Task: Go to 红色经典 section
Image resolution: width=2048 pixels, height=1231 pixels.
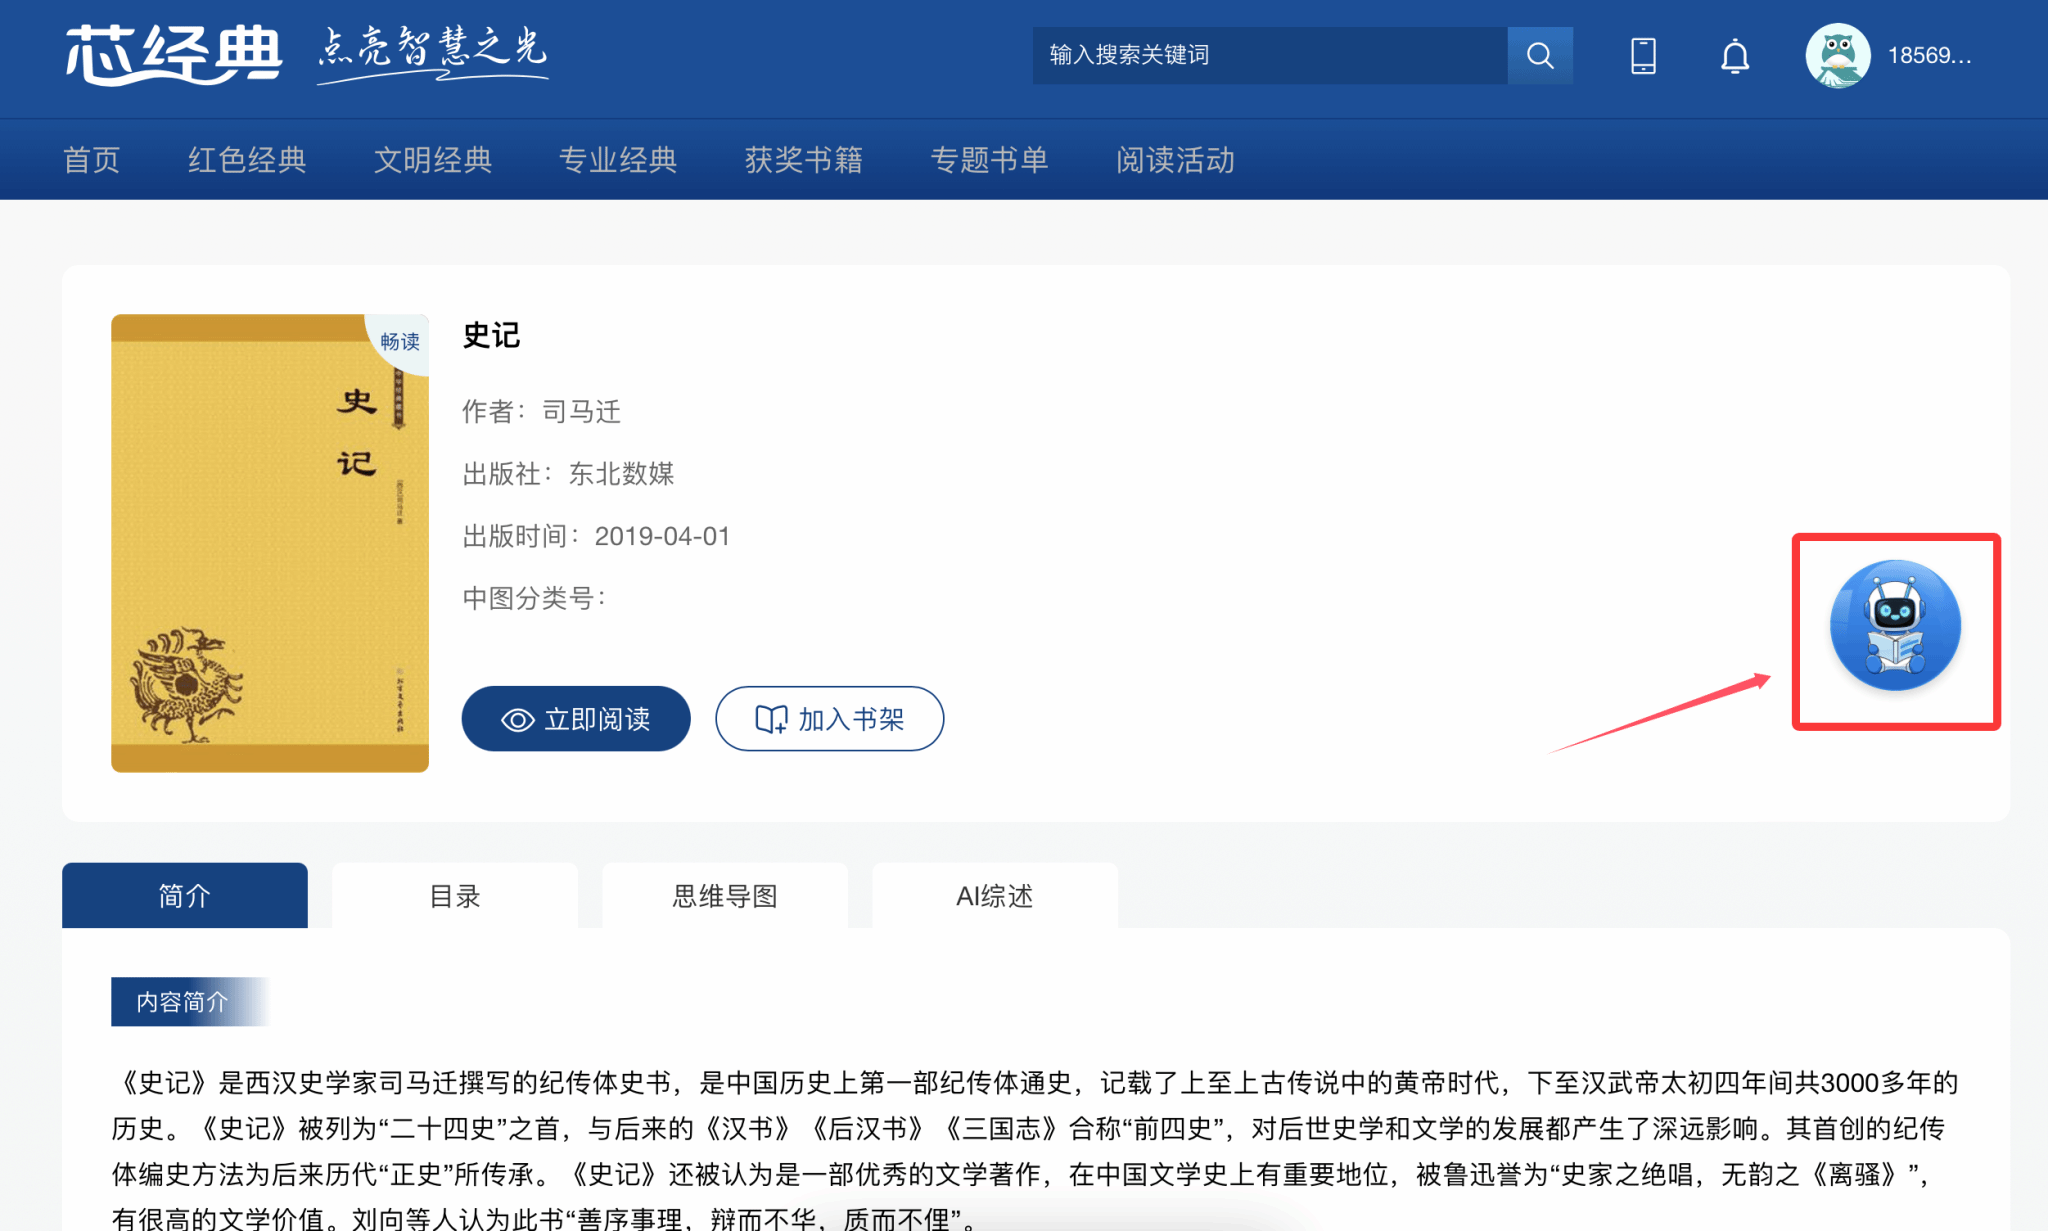Action: pyautogui.click(x=247, y=160)
